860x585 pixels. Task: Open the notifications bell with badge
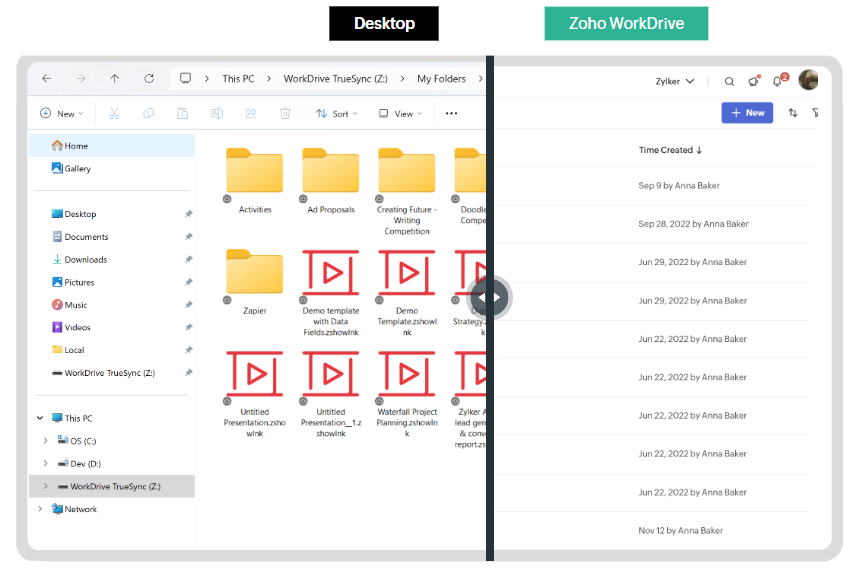779,80
